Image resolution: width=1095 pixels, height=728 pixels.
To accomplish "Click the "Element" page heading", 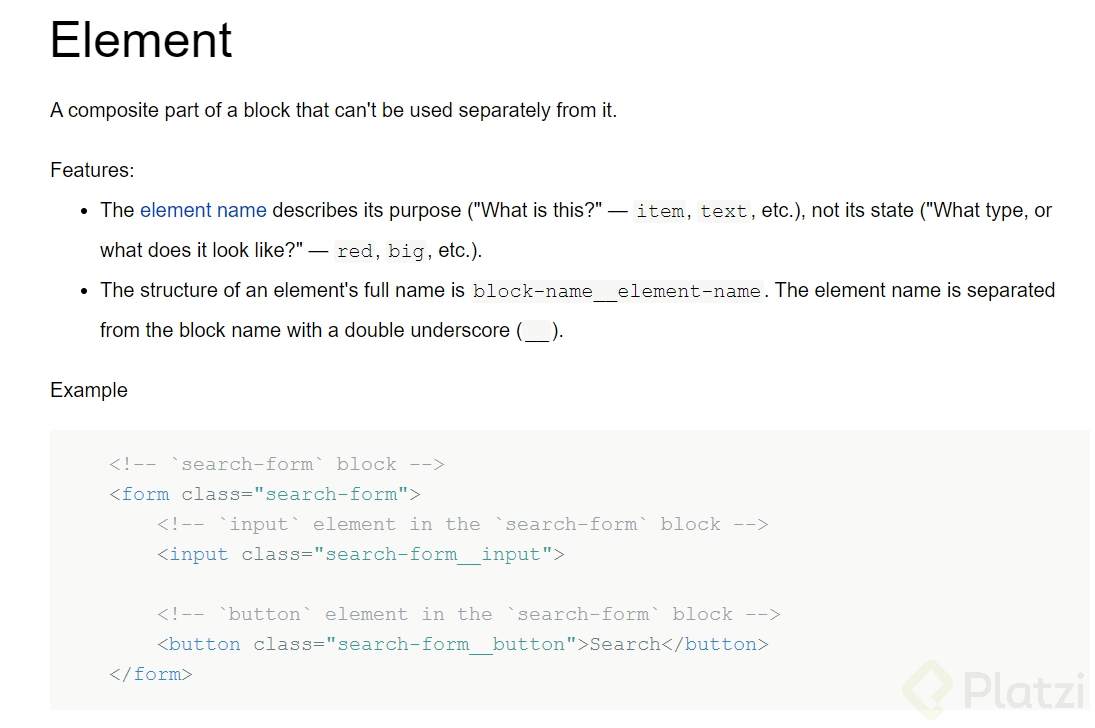I will pyautogui.click(x=141, y=41).
